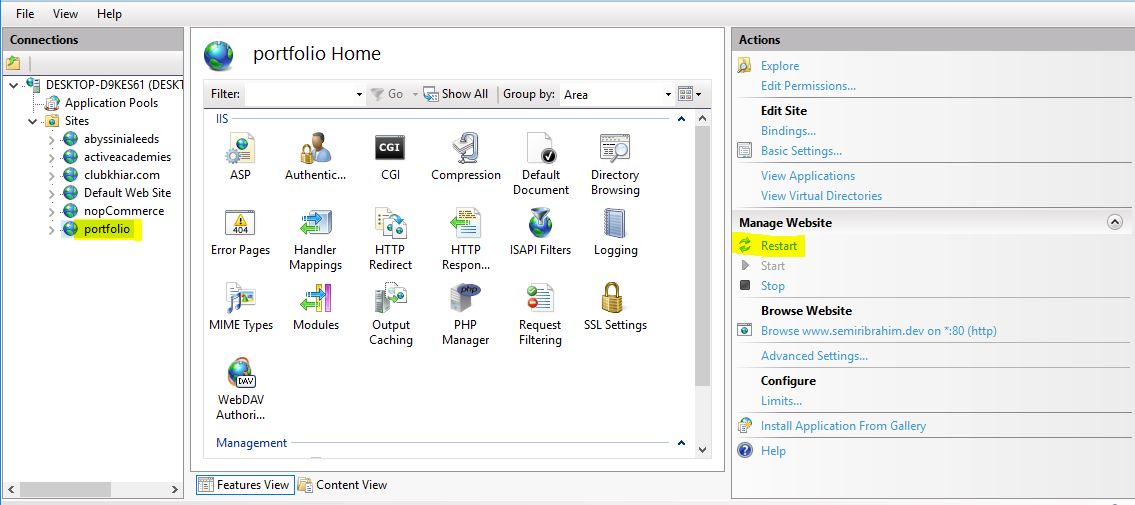The height and width of the screenshot is (505, 1135).
Task: Browse www.semiribrahim.dev on port 80
Action: (x=879, y=331)
